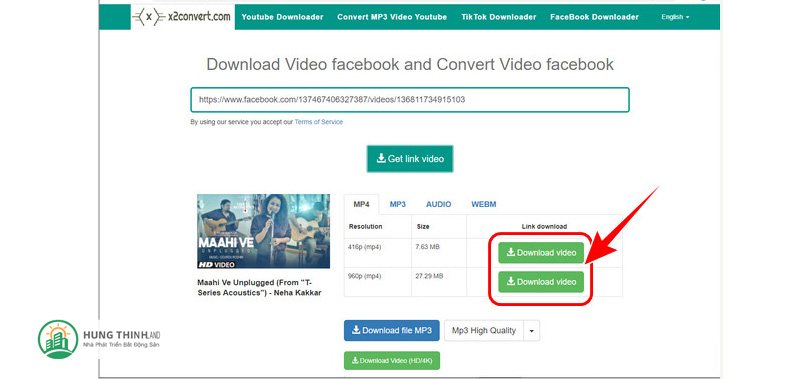Image resolution: width=800 pixels, height=379 pixels.
Task: Go to Convert MP3 Video Youtube
Action: coord(392,17)
